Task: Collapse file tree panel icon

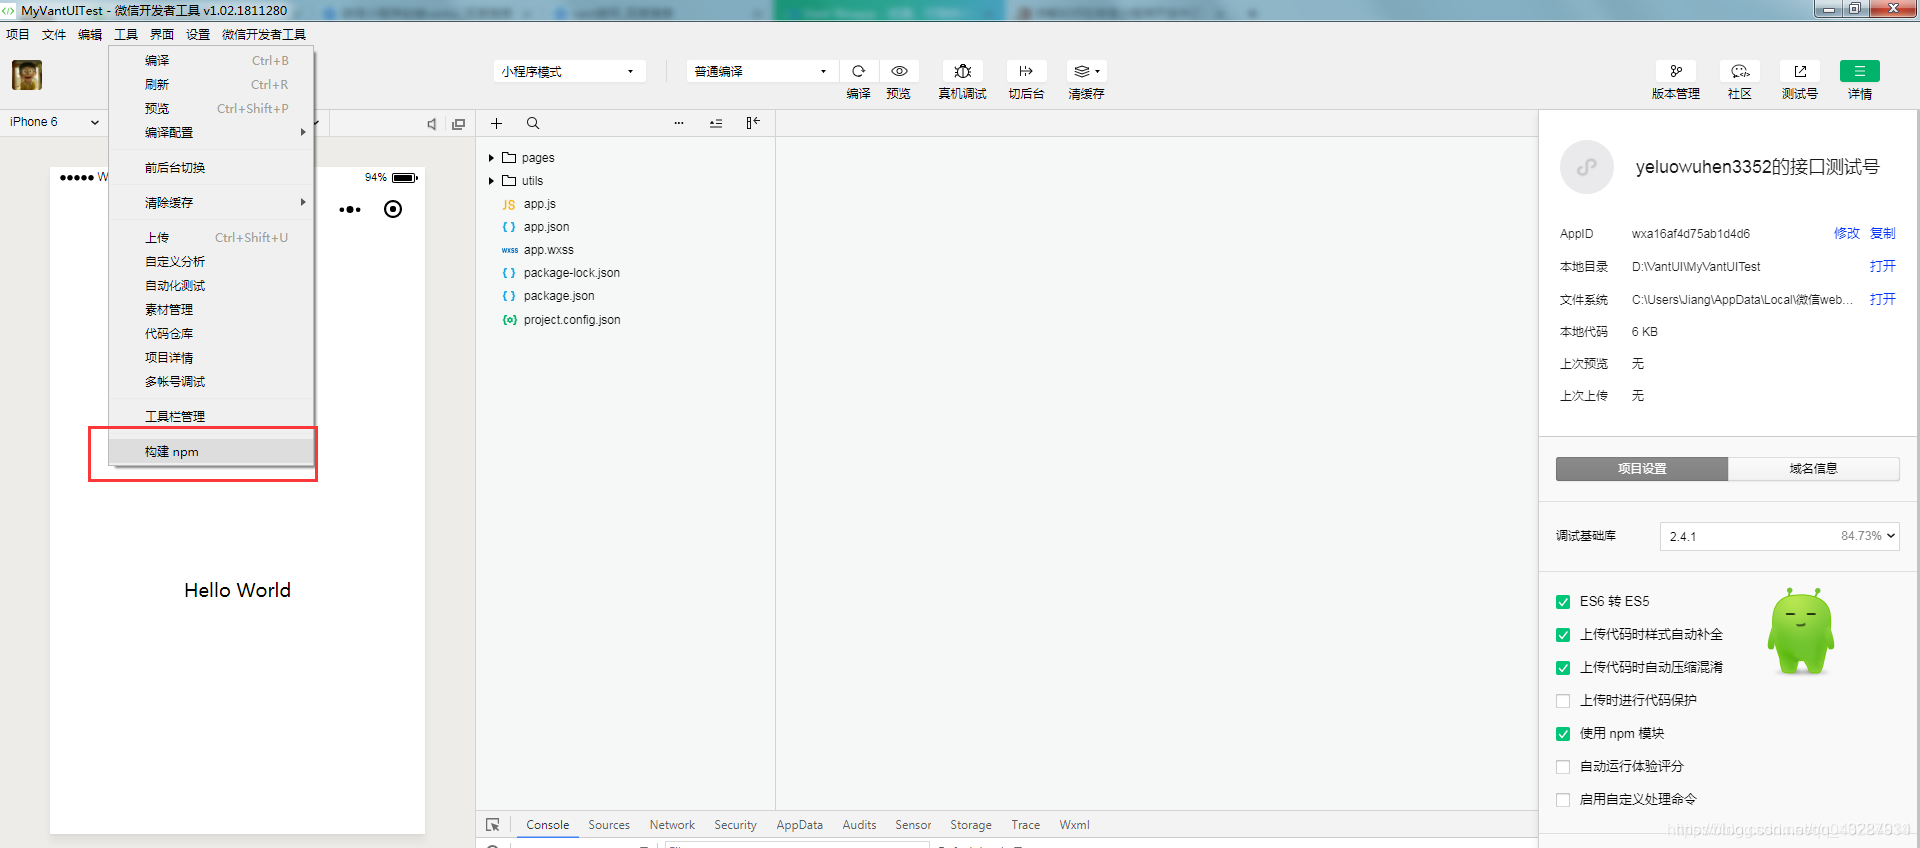Action: tap(753, 122)
